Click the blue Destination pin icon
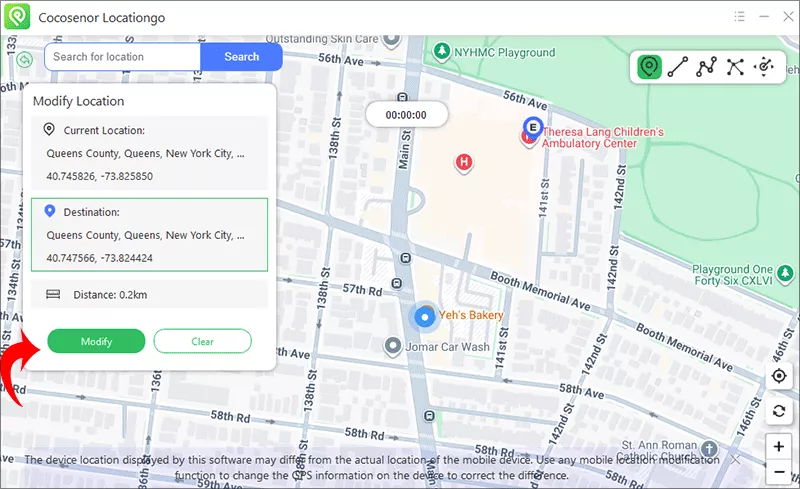Image resolution: width=800 pixels, height=489 pixels. pos(49,210)
